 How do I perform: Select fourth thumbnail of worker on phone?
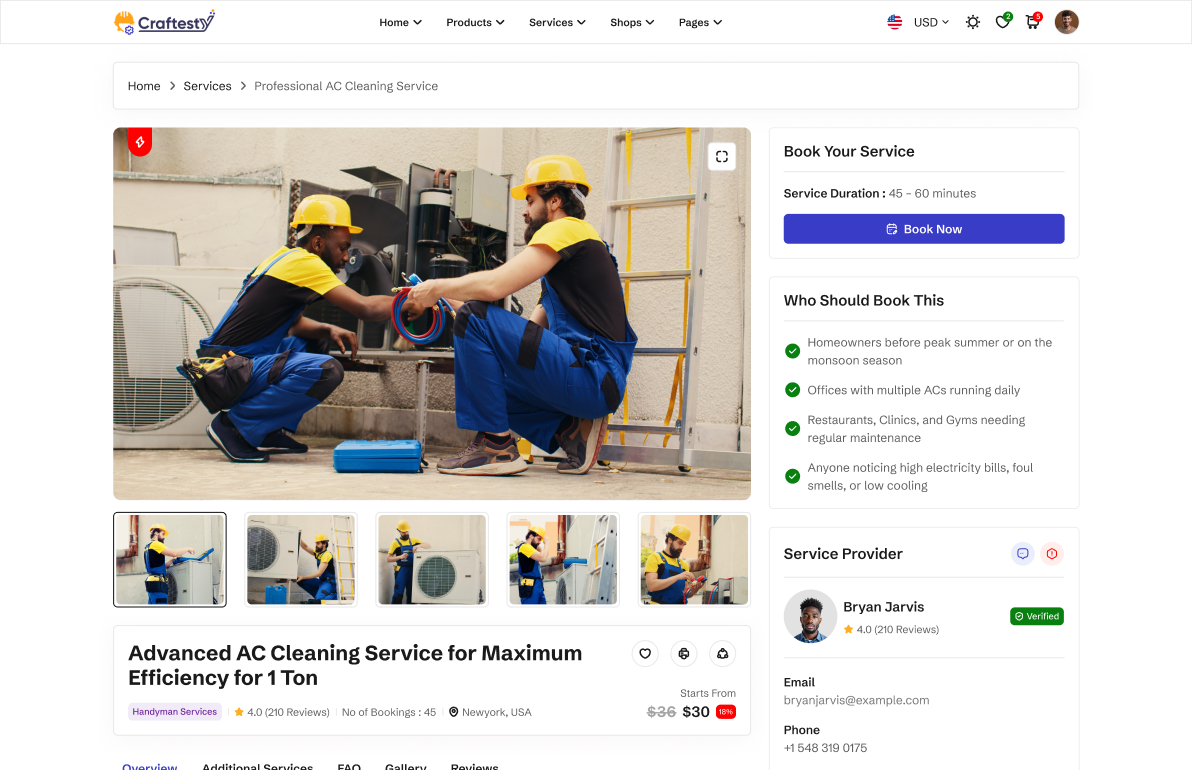(563, 559)
